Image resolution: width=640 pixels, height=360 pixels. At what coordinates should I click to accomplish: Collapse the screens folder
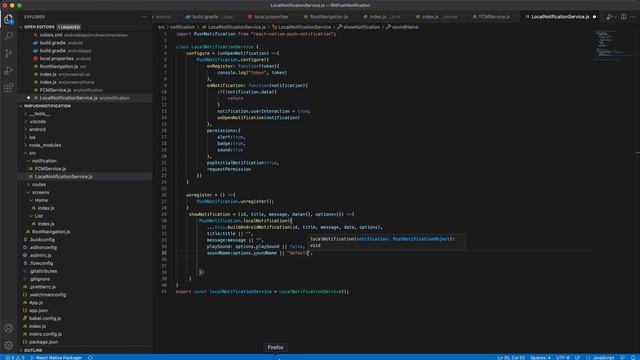40,192
